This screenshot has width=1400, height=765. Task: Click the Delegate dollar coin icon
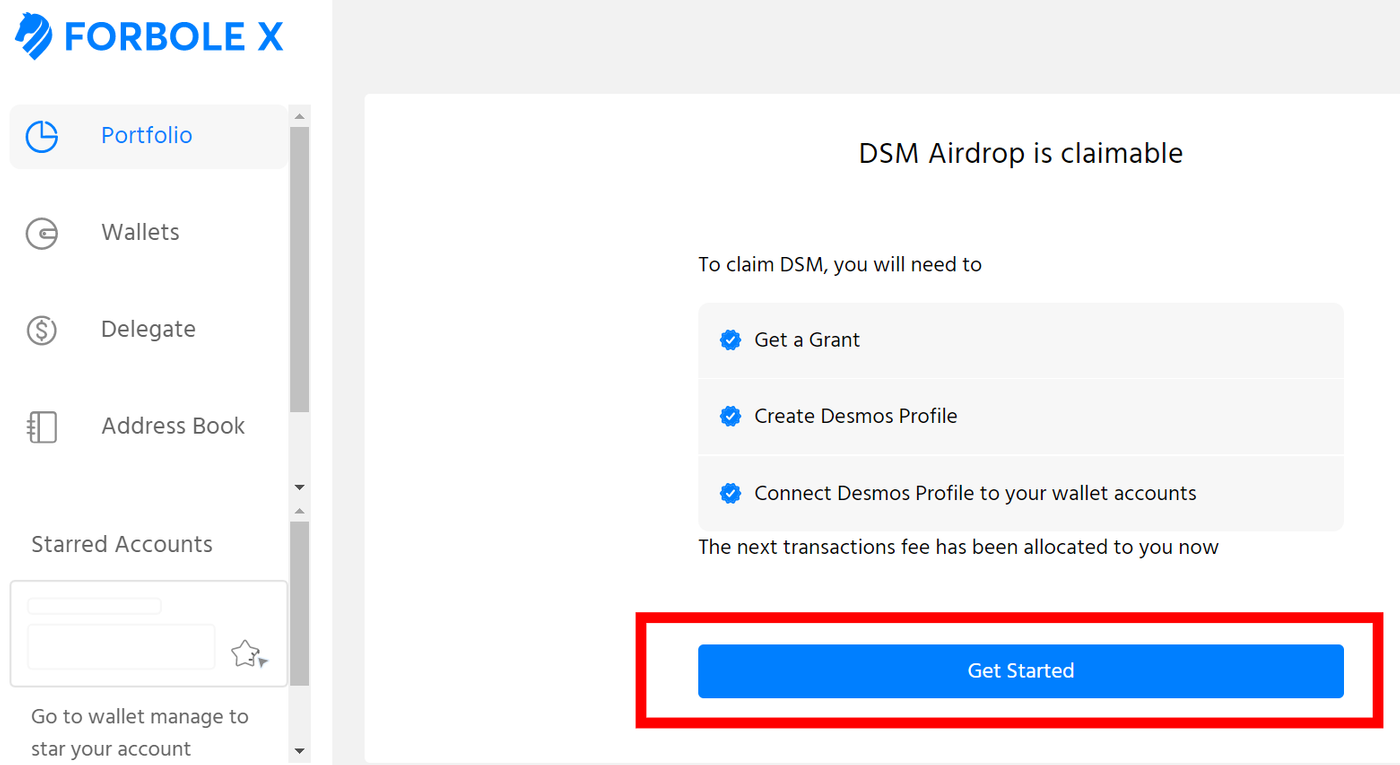[42, 330]
